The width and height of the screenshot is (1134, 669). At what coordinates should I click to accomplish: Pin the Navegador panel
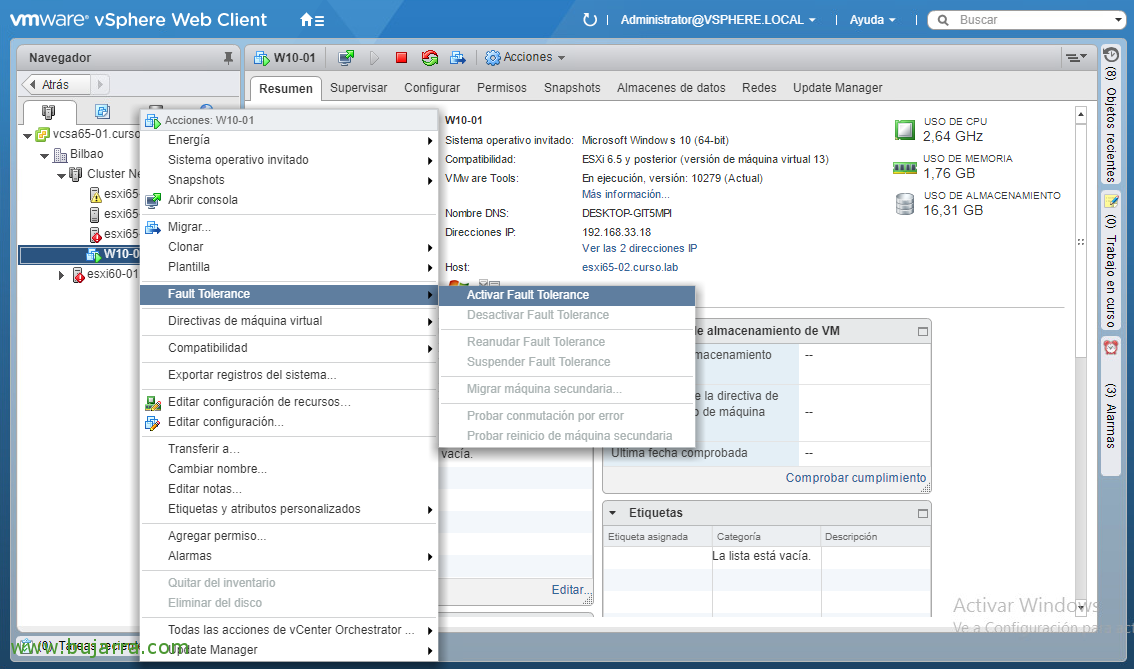[x=229, y=58]
